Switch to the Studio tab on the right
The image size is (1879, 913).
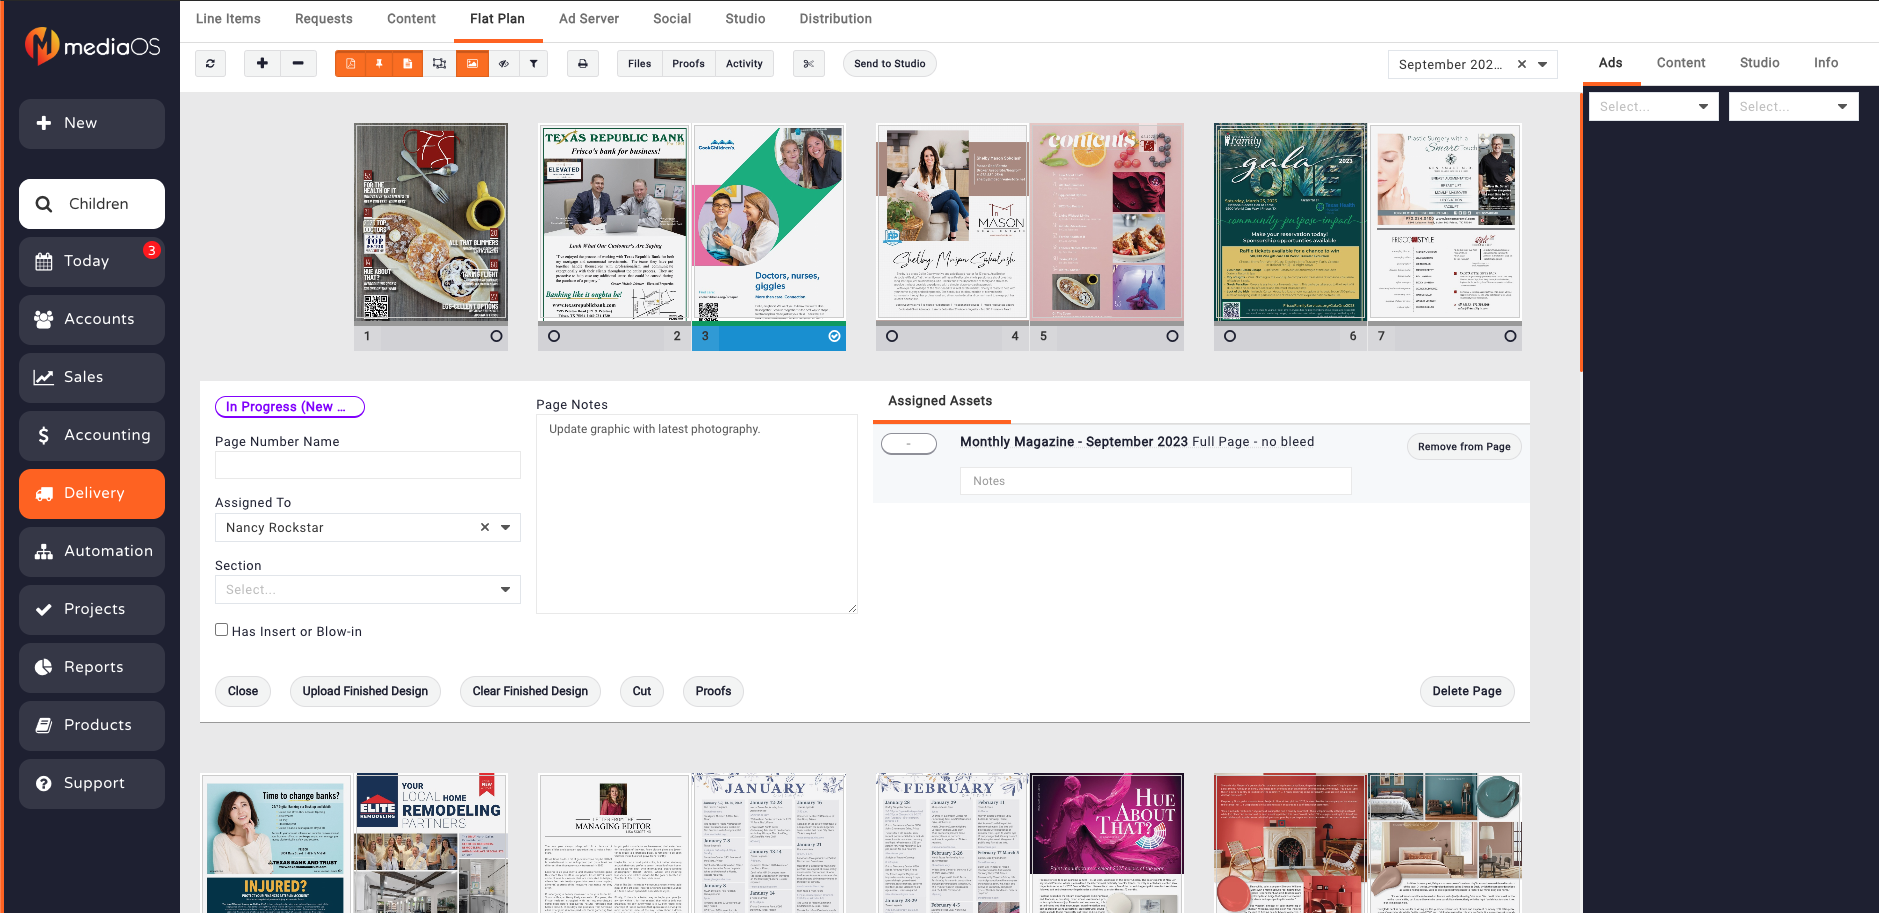tap(1758, 62)
